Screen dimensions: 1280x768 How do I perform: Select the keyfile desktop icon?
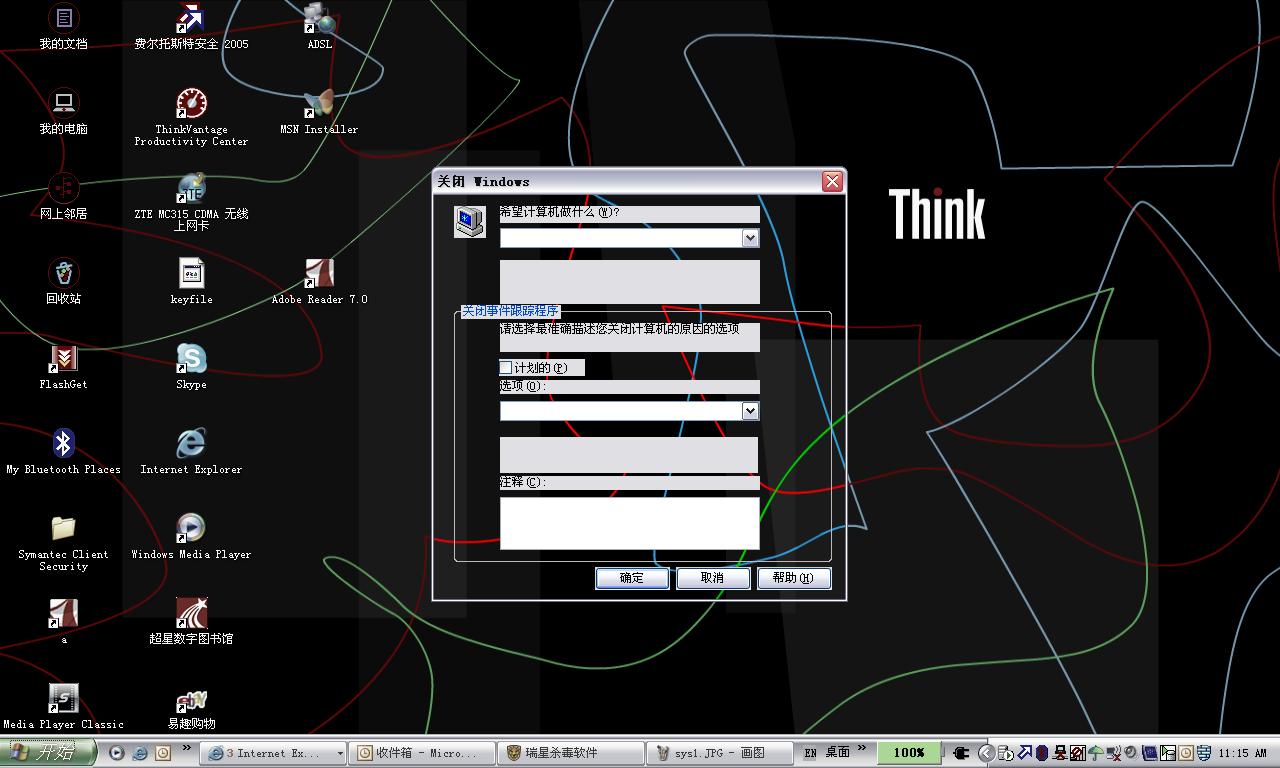coord(191,281)
